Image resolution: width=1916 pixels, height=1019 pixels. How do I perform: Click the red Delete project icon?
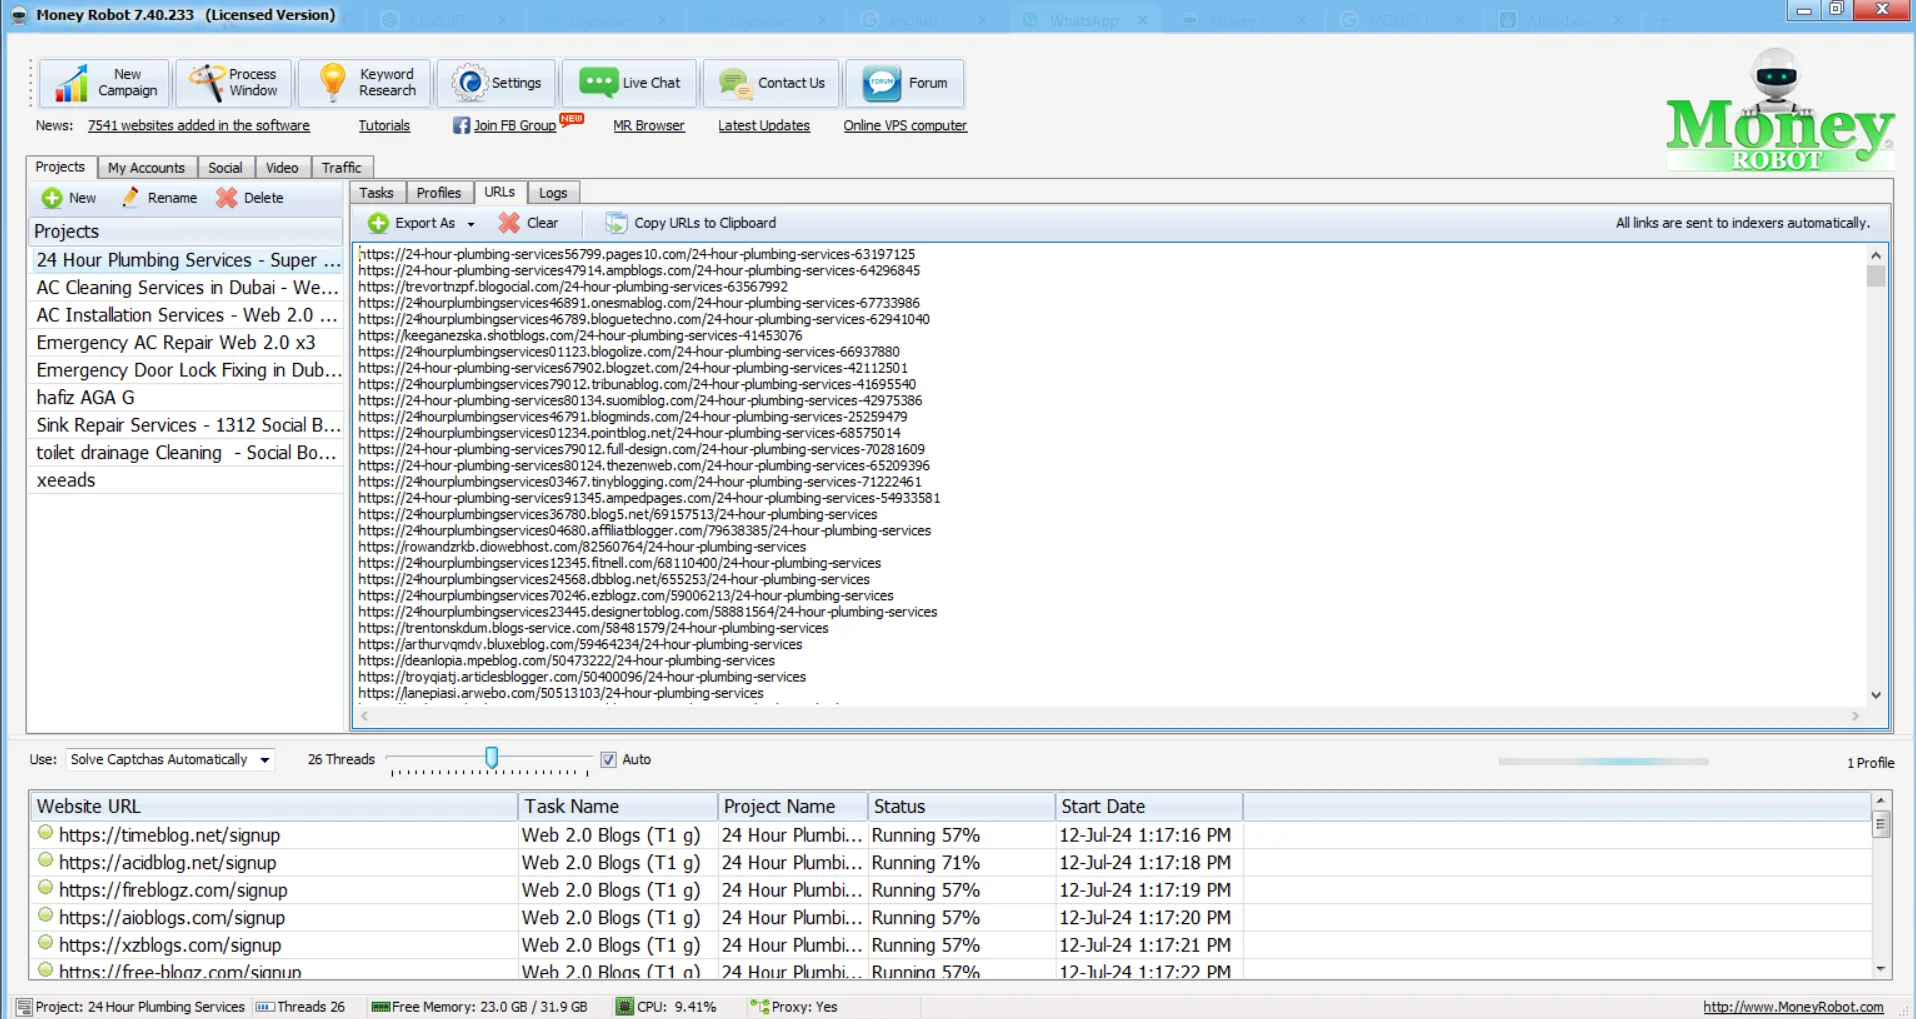pyautogui.click(x=227, y=198)
